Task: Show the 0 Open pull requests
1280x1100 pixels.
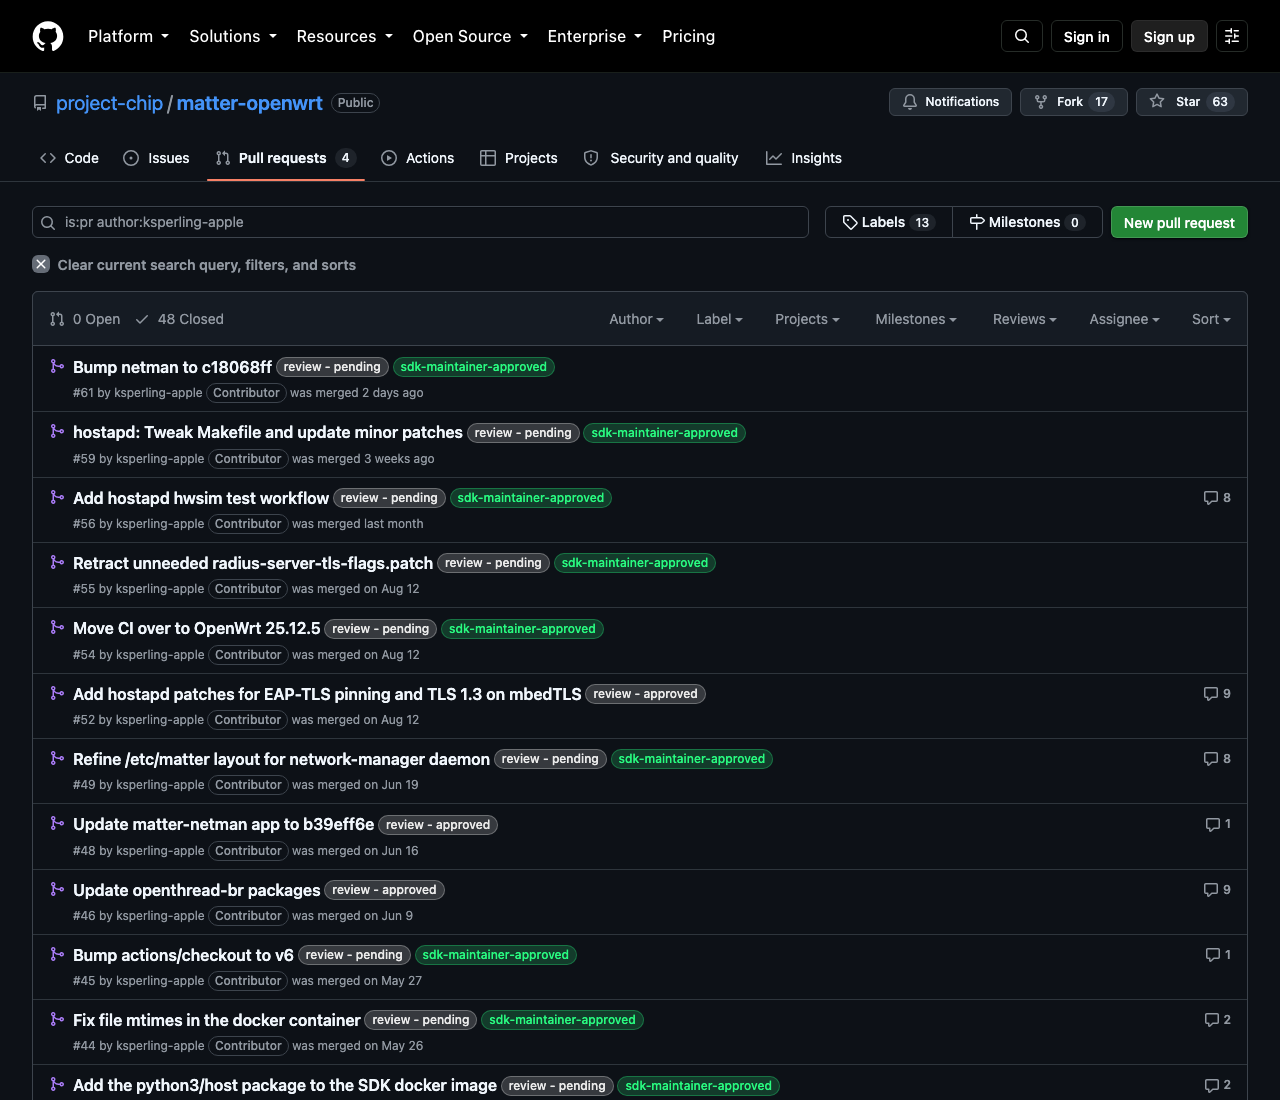Action: point(85,319)
